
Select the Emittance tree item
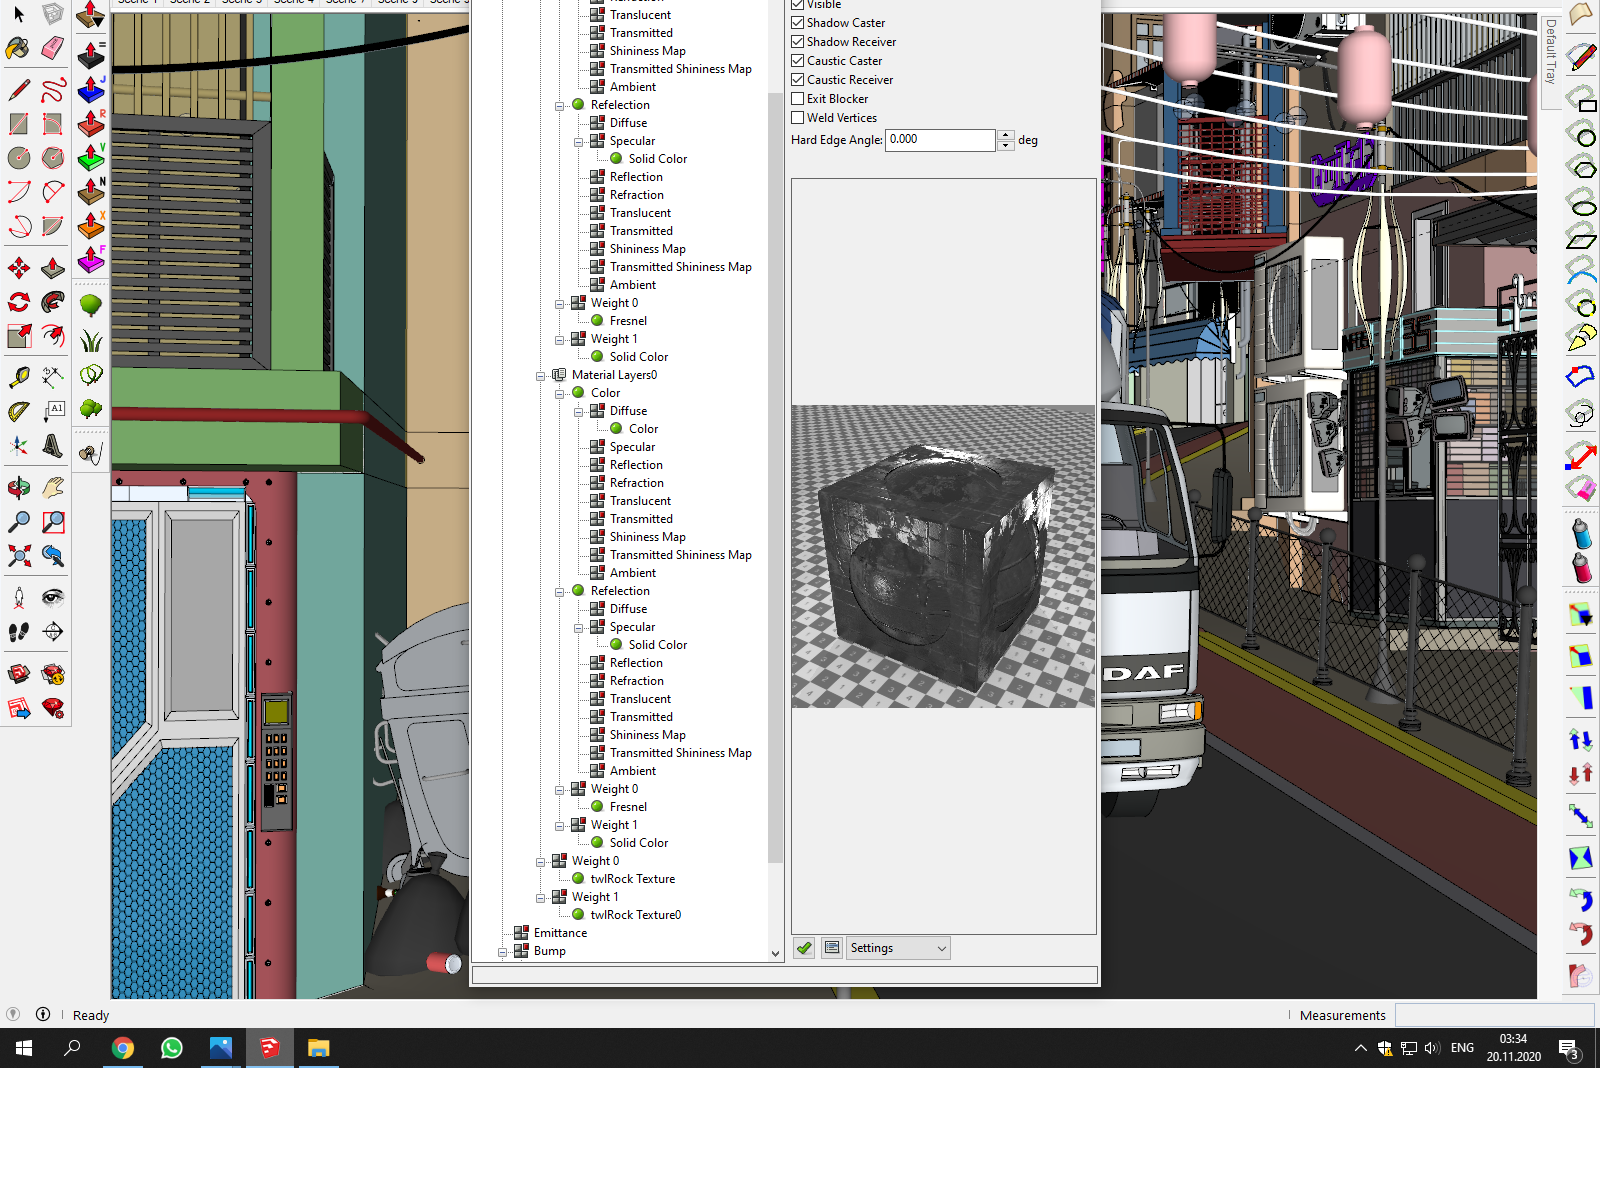[x=560, y=933]
